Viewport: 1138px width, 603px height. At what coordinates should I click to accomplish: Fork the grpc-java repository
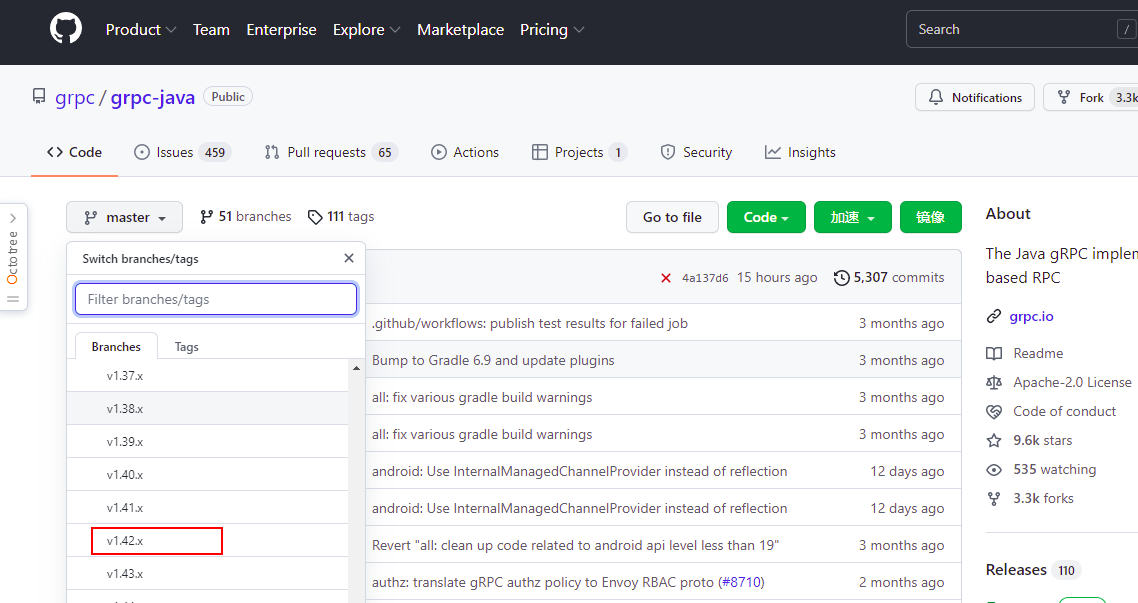1091,97
